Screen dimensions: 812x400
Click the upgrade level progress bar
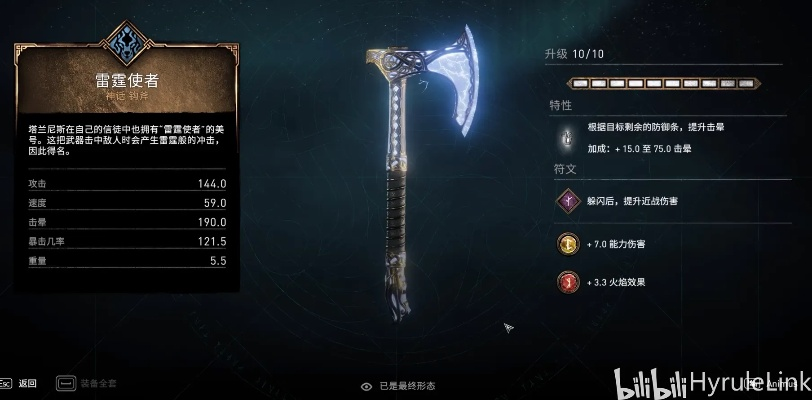tap(665, 83)
